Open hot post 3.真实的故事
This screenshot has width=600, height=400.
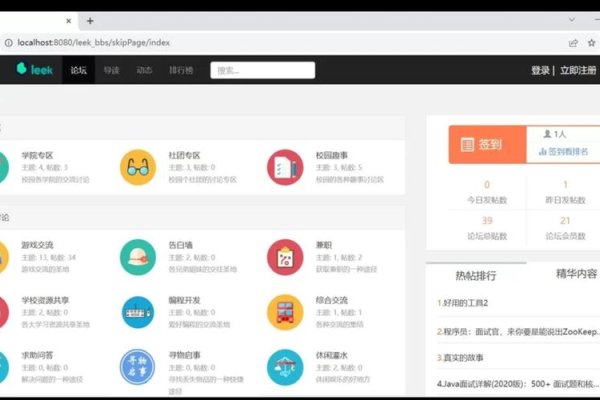tap(460, 358)
